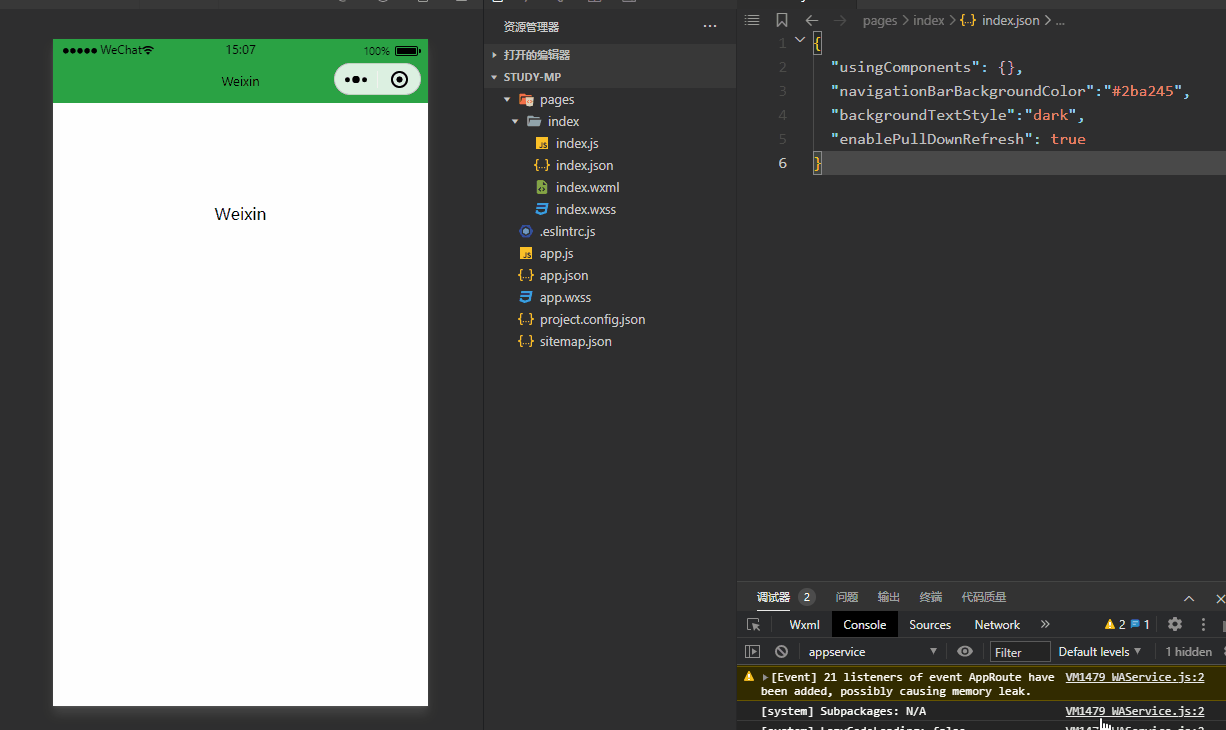Show more devtools tabs via the double chevron

click(x=1045, y=624)
